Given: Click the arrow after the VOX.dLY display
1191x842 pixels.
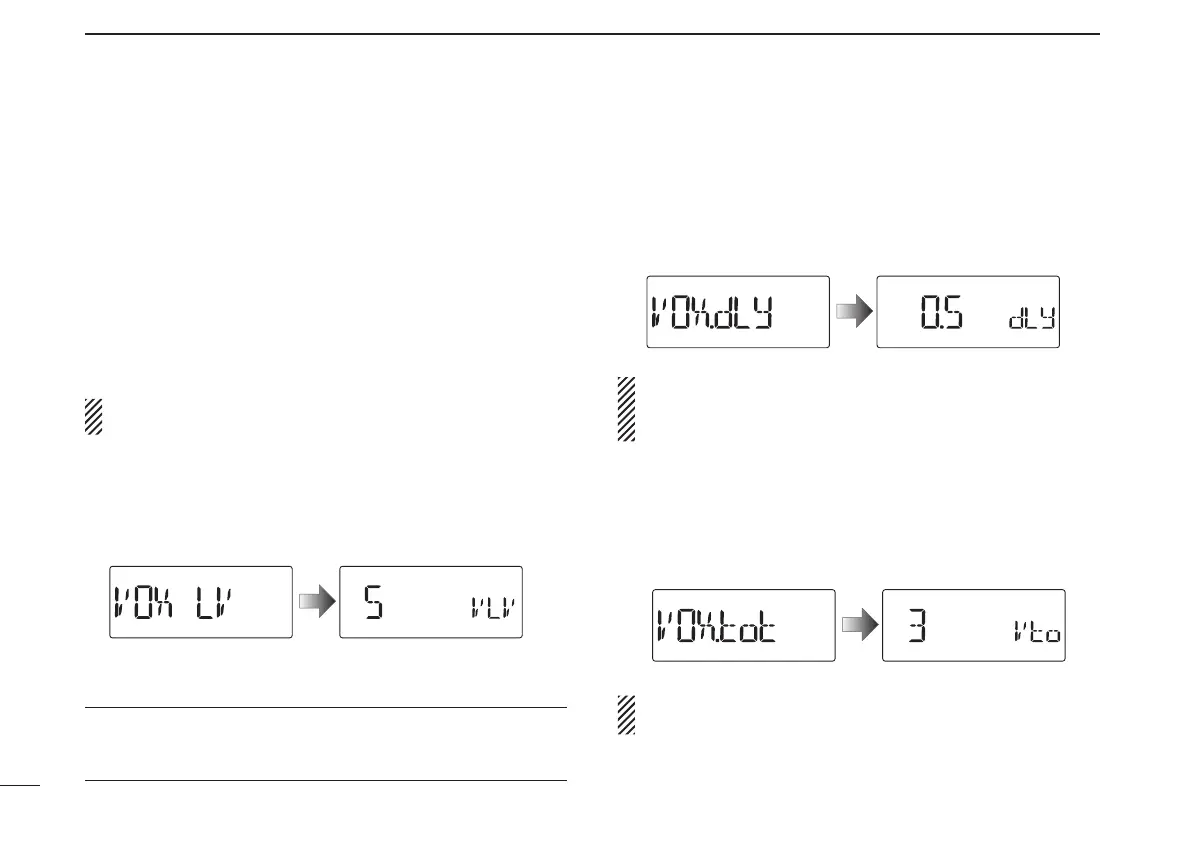Looking at the screenshot, I should pyautogui.click(x=854, y=311).
